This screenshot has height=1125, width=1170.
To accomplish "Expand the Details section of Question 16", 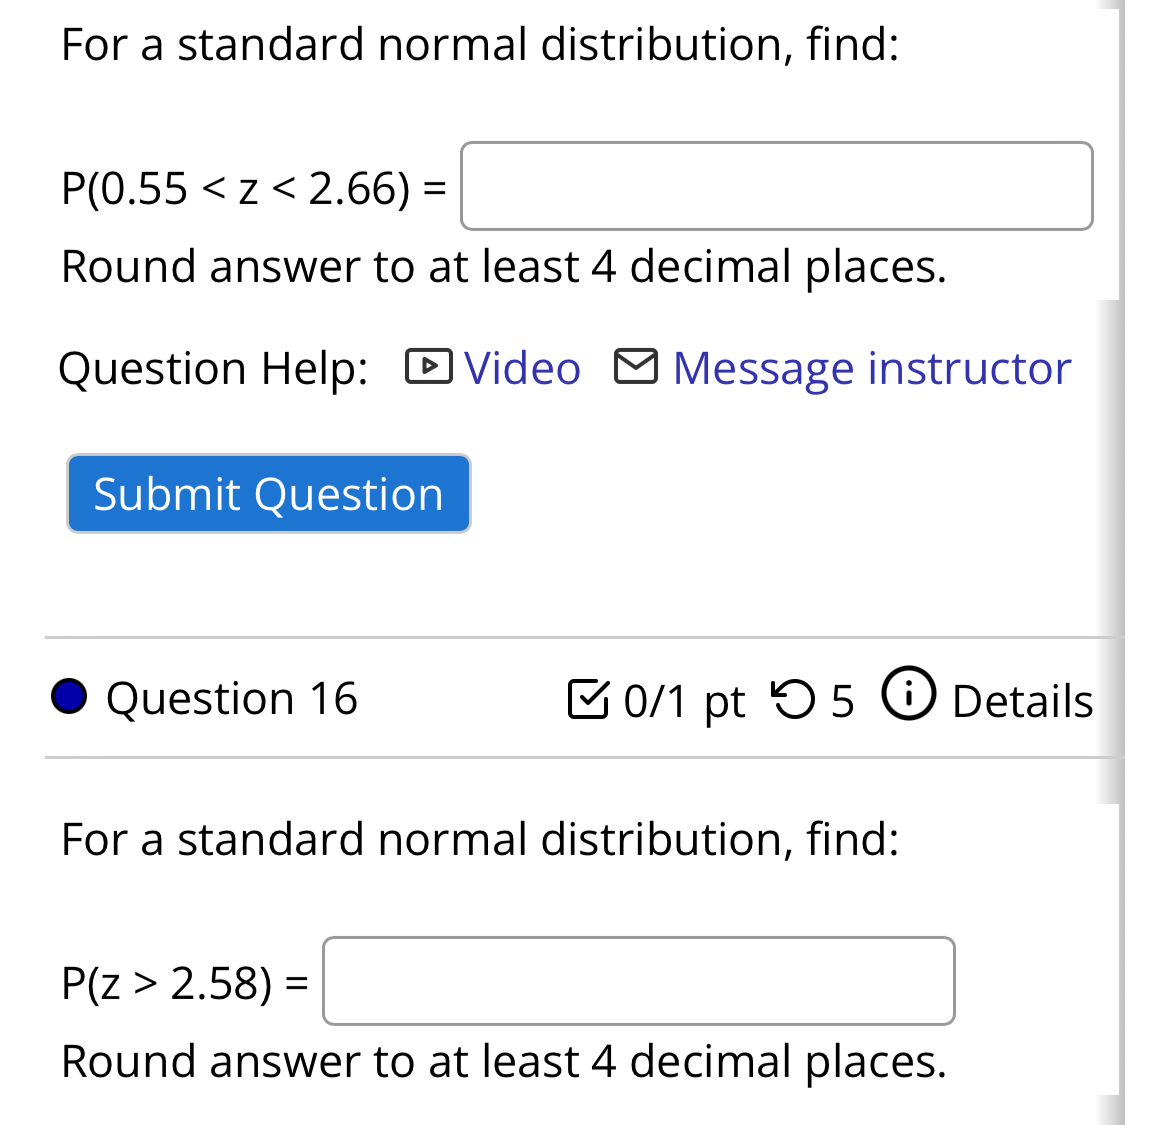I will point(1022,700).
